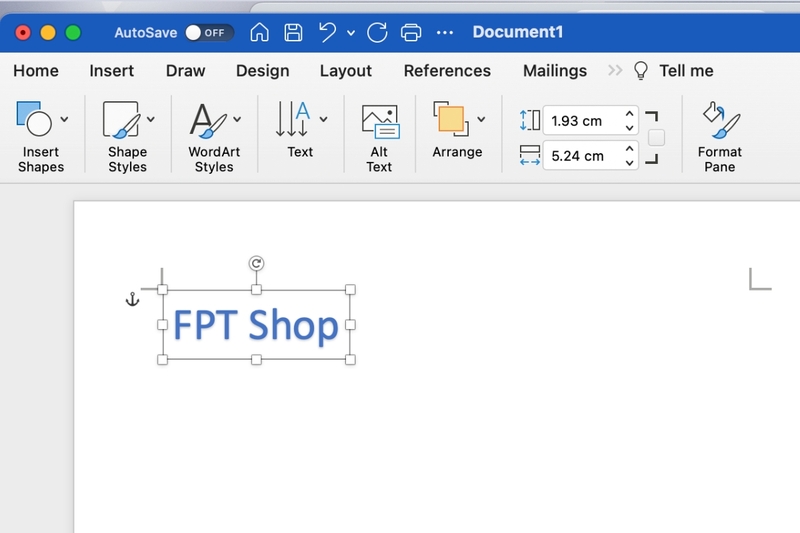Open the Alt Text tool

pyautogui.click(x=380, y=138)
